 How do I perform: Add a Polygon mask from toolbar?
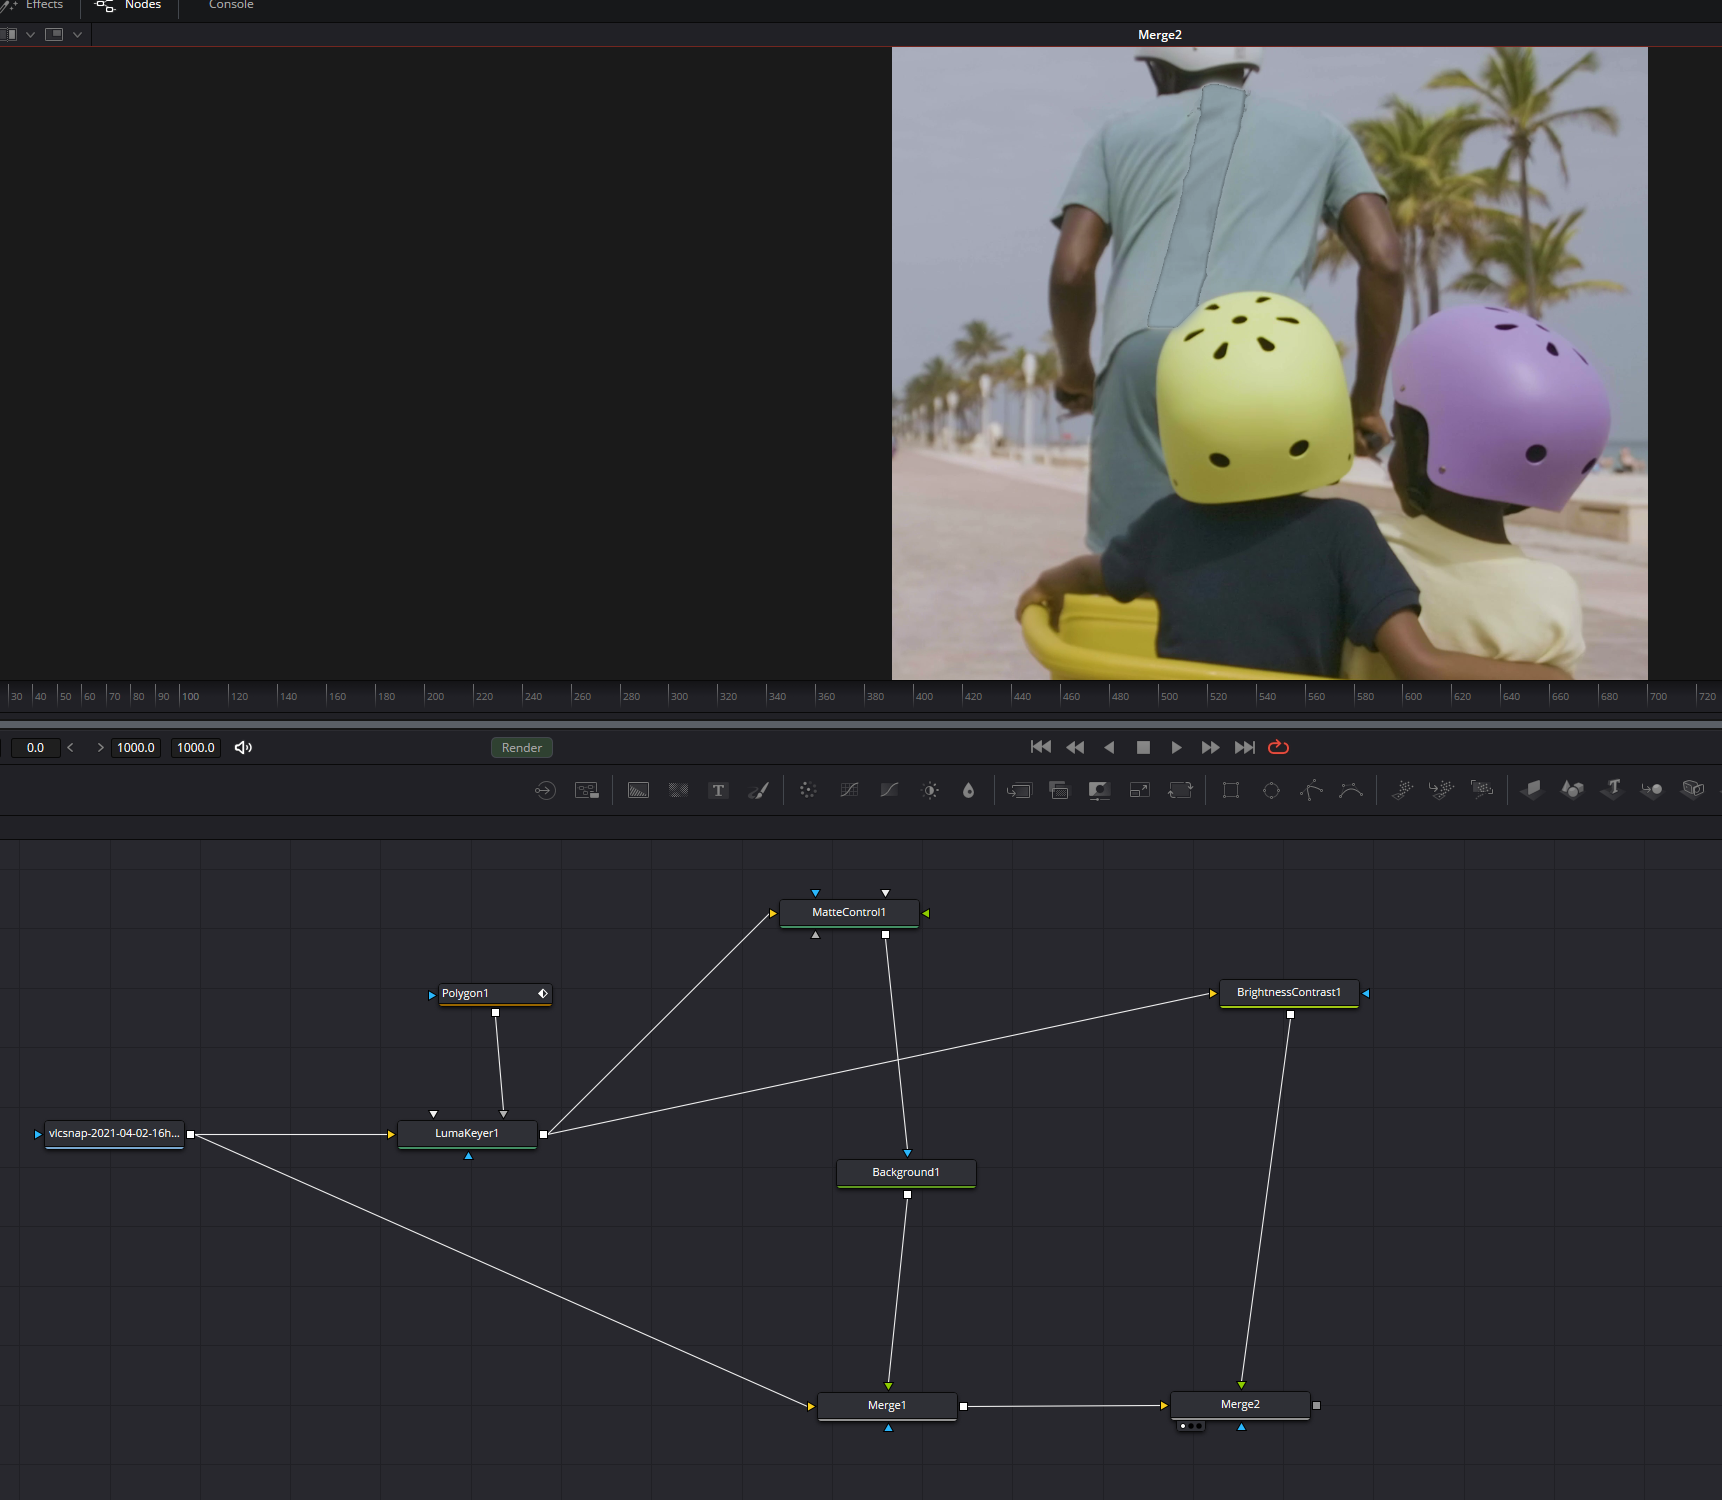click(x=1311, y=790)
